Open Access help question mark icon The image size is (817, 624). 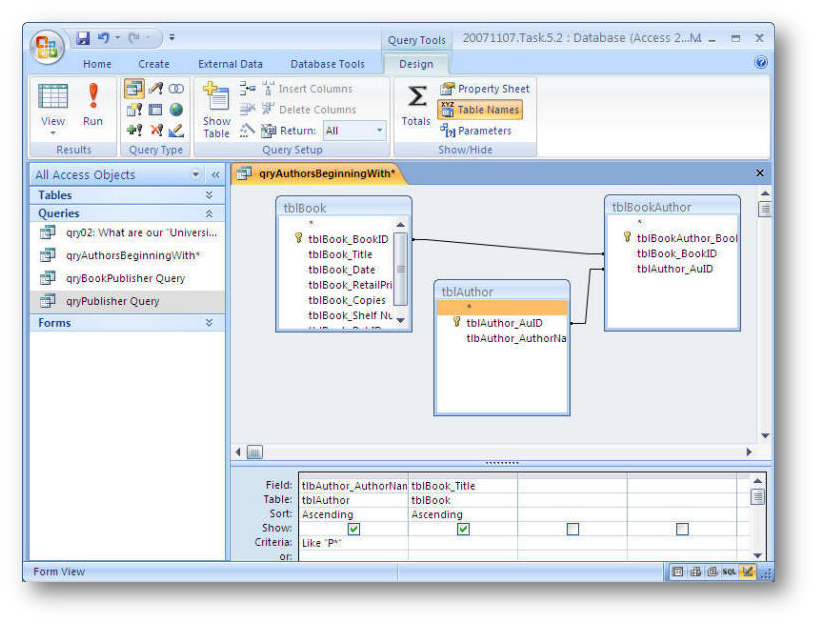pyautogui.click(x=761, y=62)
